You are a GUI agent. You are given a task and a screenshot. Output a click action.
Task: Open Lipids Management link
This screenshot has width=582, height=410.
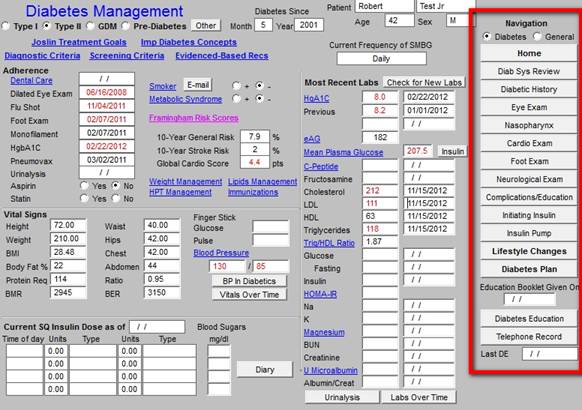point(262,181)
